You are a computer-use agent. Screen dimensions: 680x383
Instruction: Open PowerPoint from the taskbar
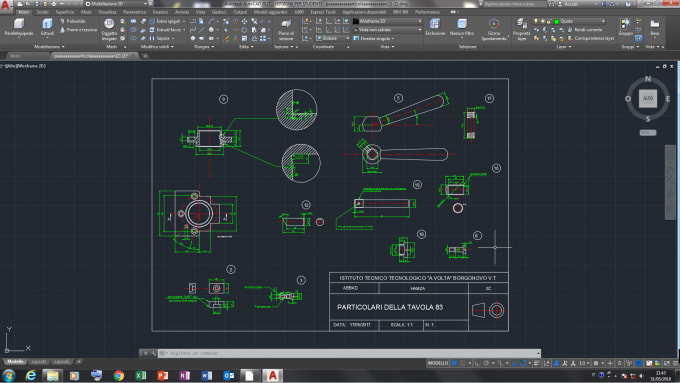163,375
